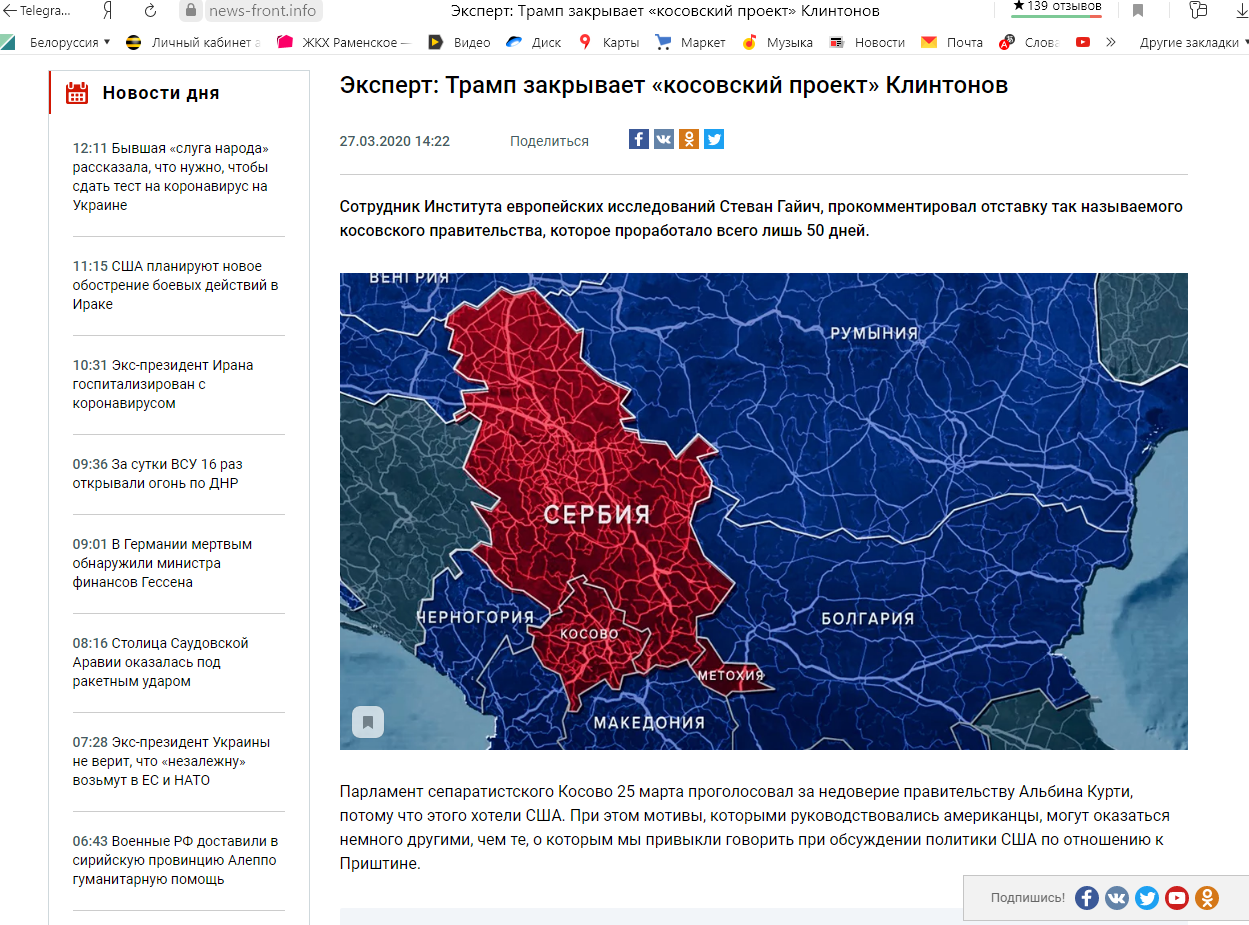Image resolution: width=1249 pixels, height=925 pixels.
Task: Click the Yandex home 'Я' button
Action: [107, 11]
